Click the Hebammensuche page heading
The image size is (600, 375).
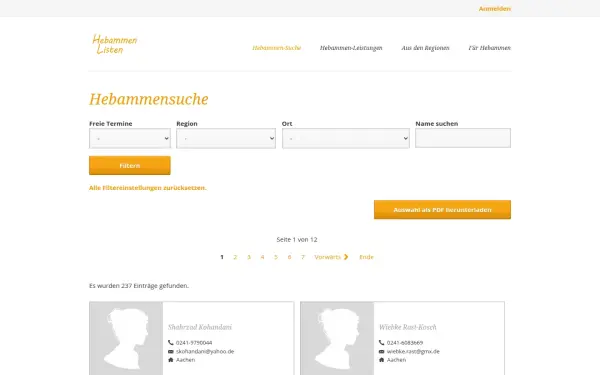click(x=148, y=99)
